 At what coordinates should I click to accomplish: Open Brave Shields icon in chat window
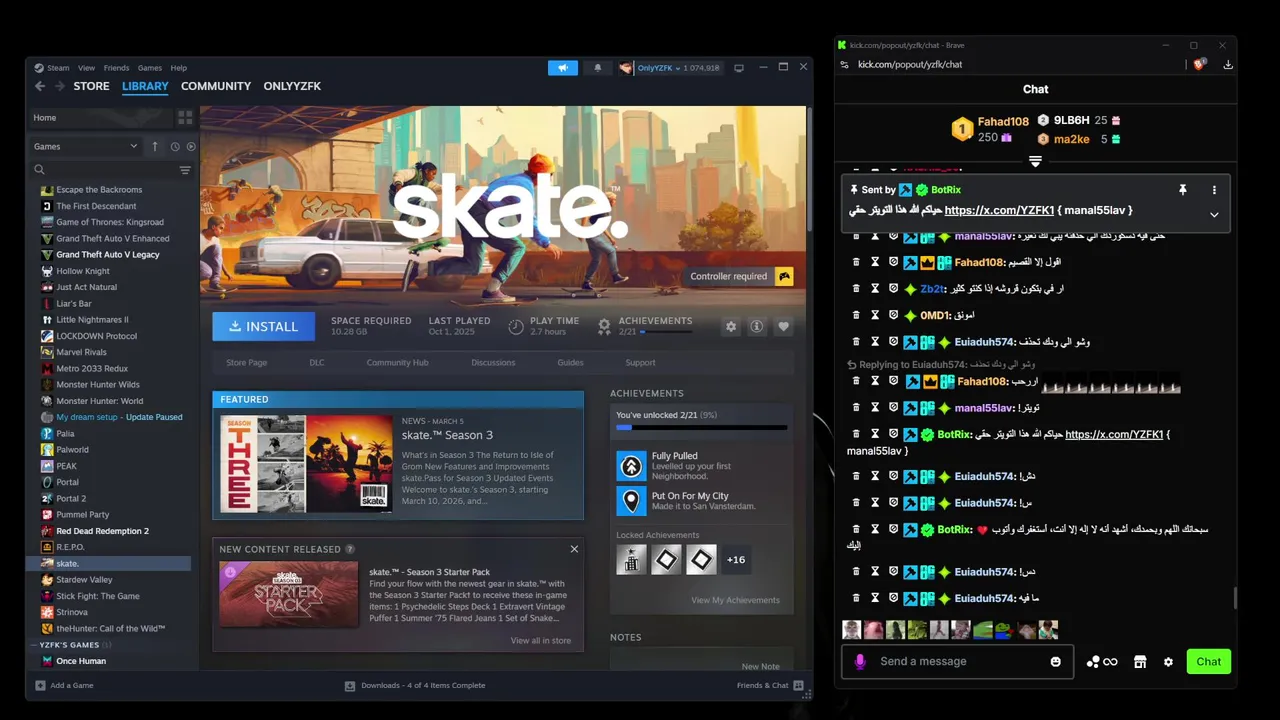click(x=1199, y=64)
